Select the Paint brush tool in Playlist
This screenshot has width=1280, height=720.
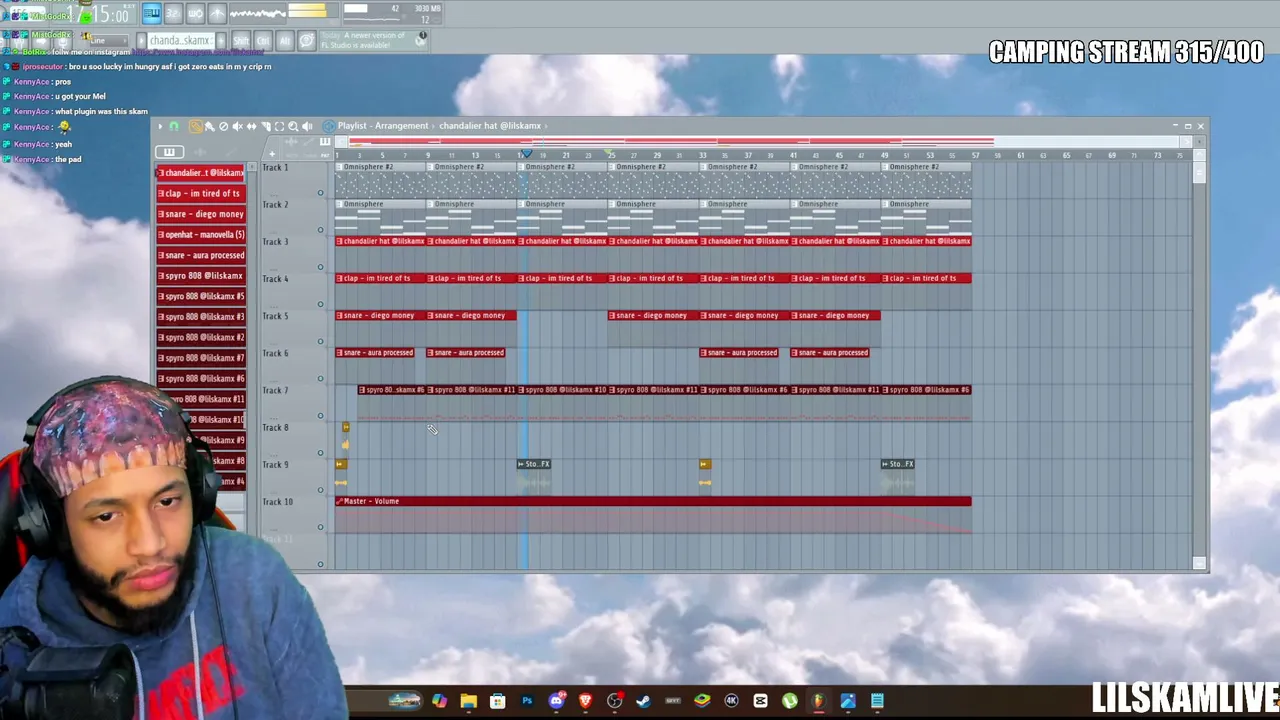coord(210,126)
